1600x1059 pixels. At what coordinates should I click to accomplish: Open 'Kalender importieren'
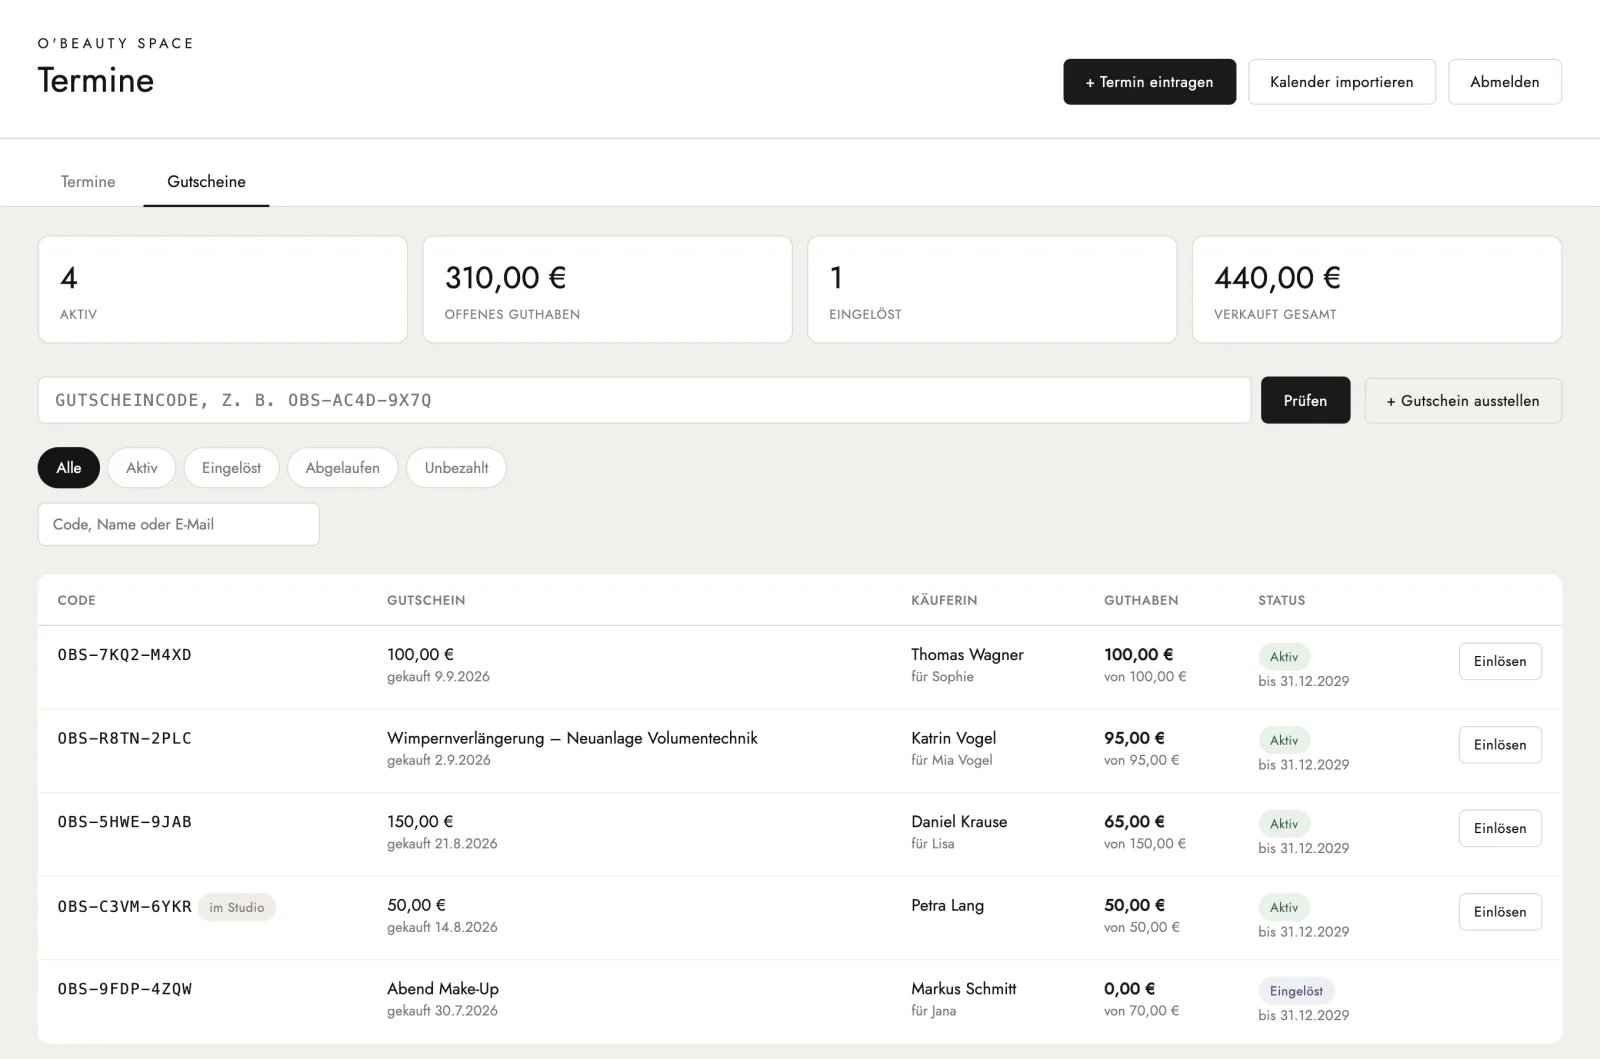tap(1341, 82)
